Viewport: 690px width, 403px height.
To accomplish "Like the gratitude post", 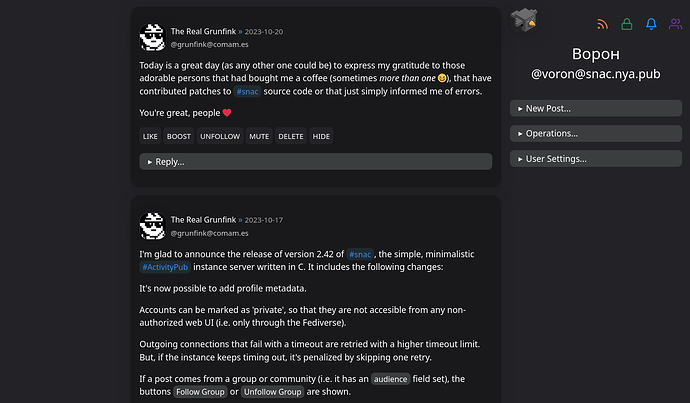I will point(151,136).
